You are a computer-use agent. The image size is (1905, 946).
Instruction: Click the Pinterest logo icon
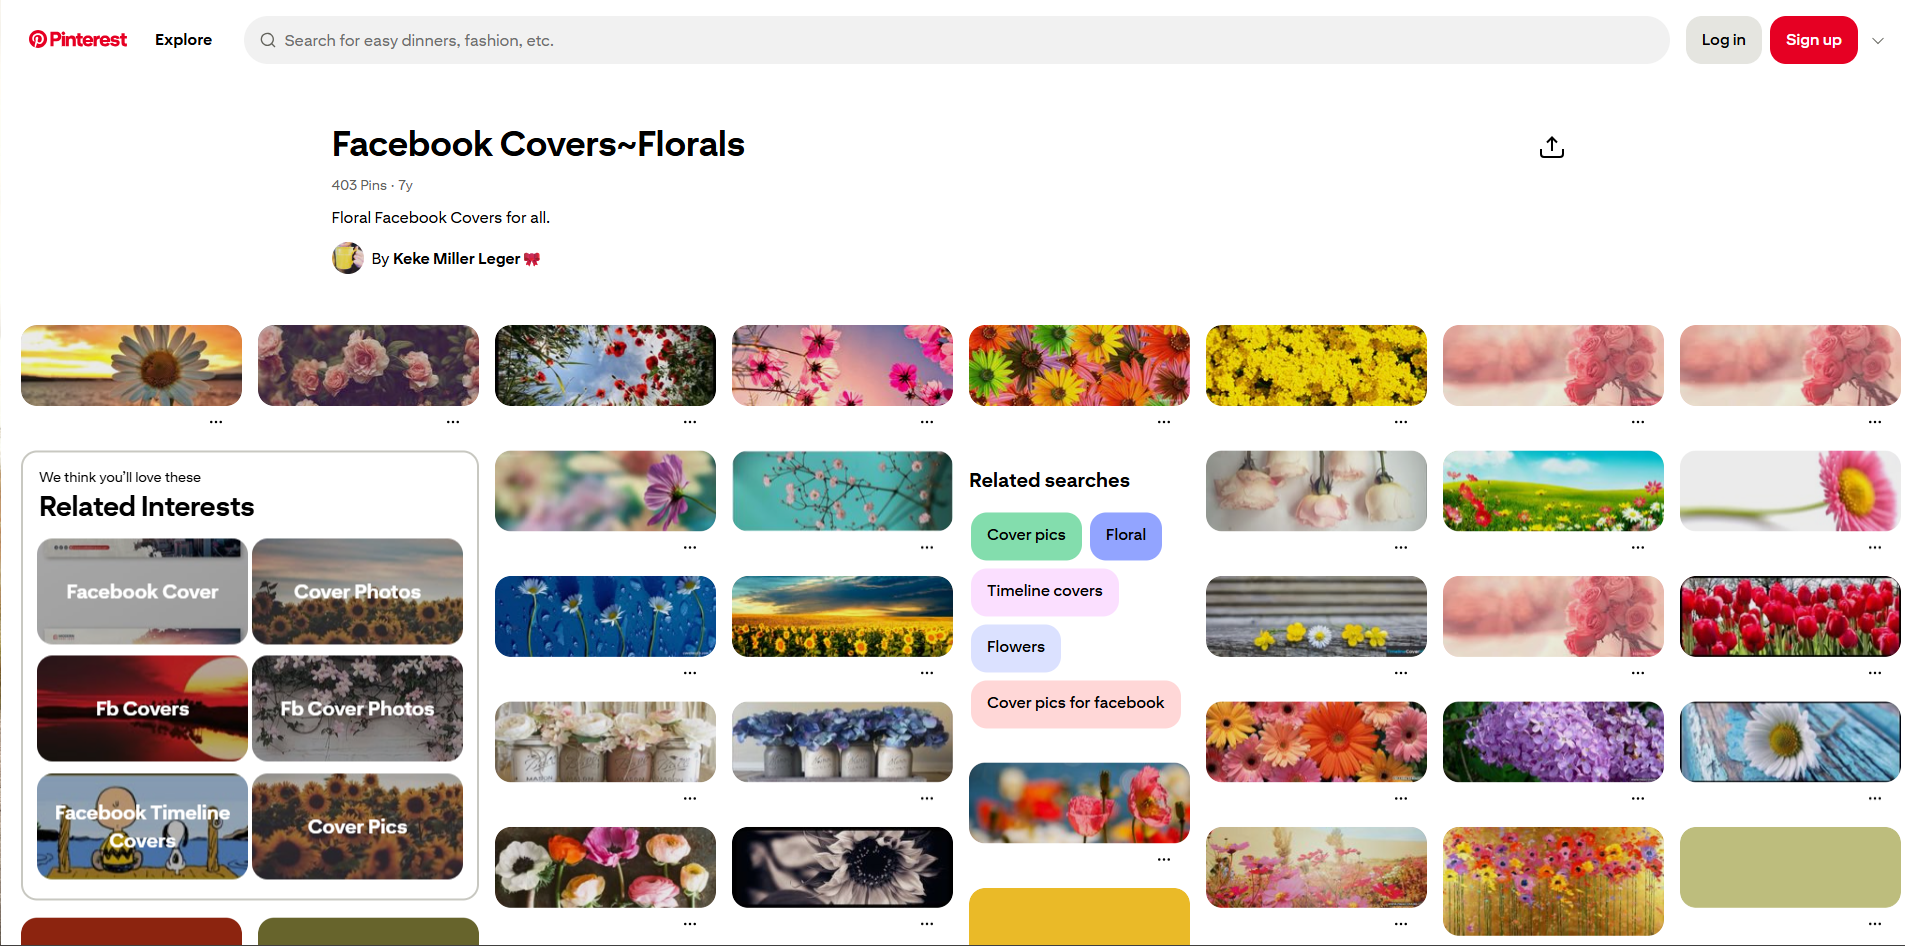tap(39, 39)
